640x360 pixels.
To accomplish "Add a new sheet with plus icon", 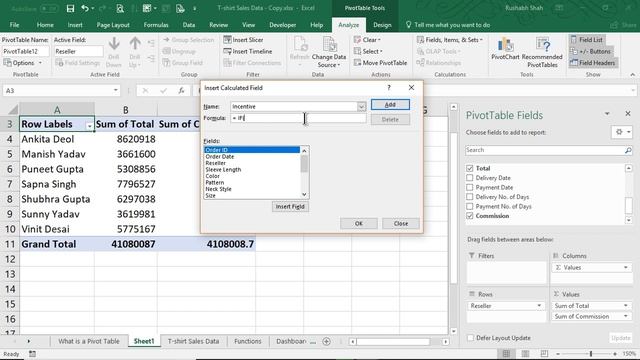I will [x=327, y=341].
